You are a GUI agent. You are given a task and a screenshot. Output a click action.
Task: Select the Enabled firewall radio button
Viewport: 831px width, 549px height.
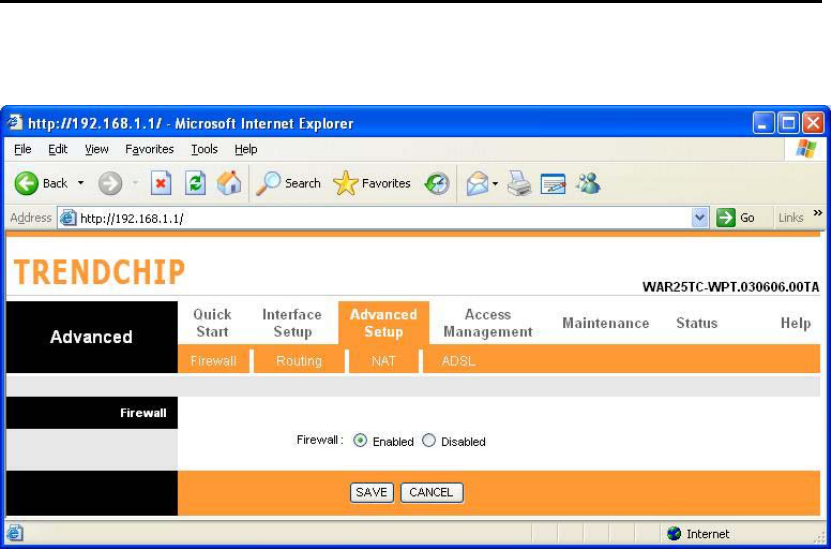click(x=360, y=441)
